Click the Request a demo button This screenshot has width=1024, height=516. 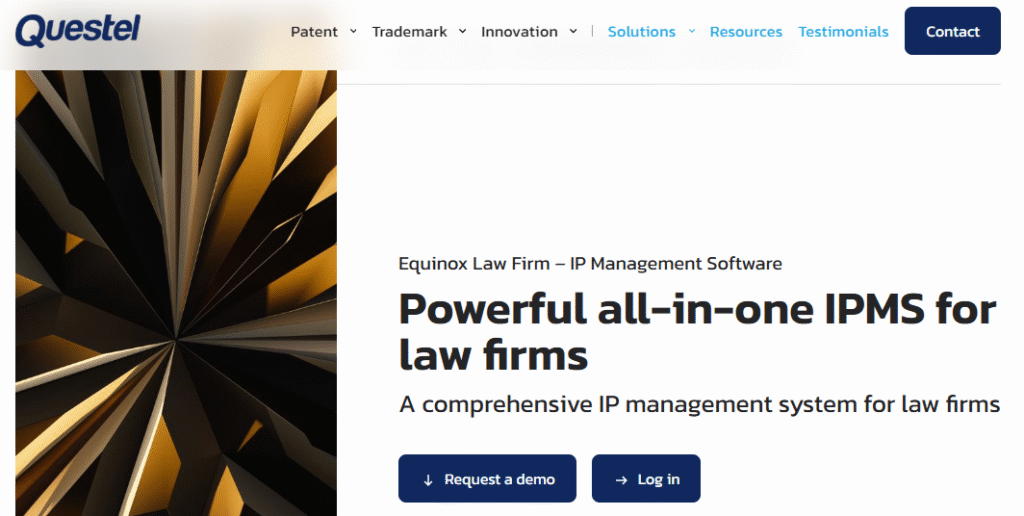pyautogui.click(x=487, y=479)
